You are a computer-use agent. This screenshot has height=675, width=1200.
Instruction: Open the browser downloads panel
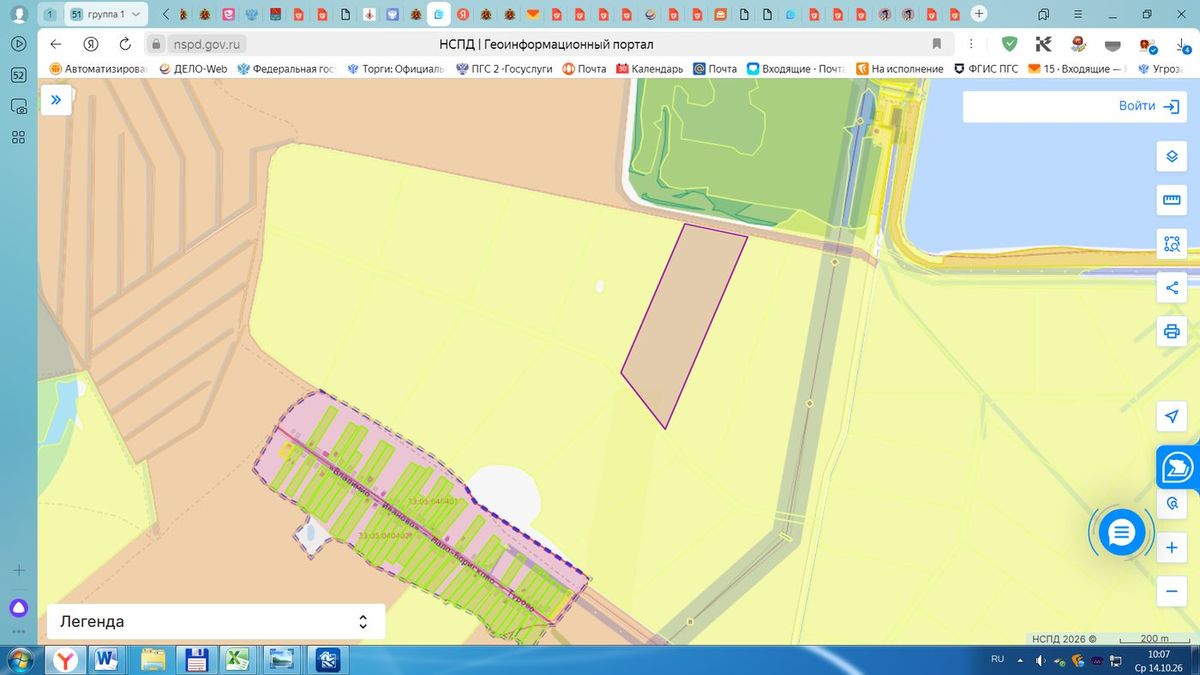coord(1181,44)
